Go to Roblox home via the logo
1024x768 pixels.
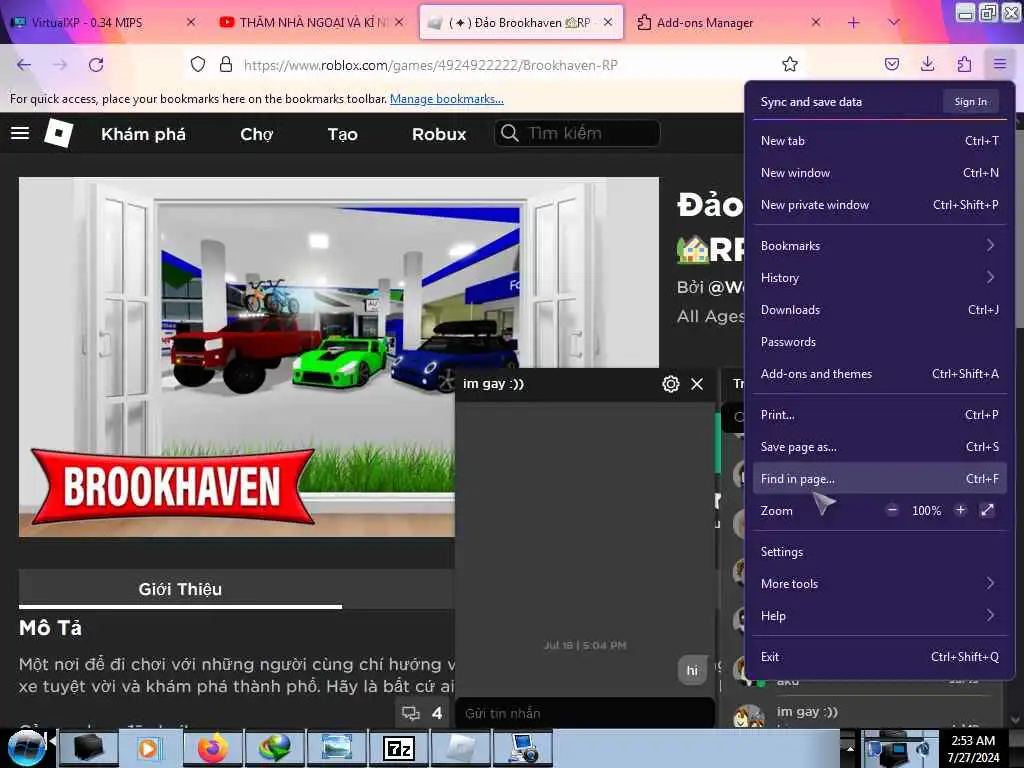[x=58, y=133]
